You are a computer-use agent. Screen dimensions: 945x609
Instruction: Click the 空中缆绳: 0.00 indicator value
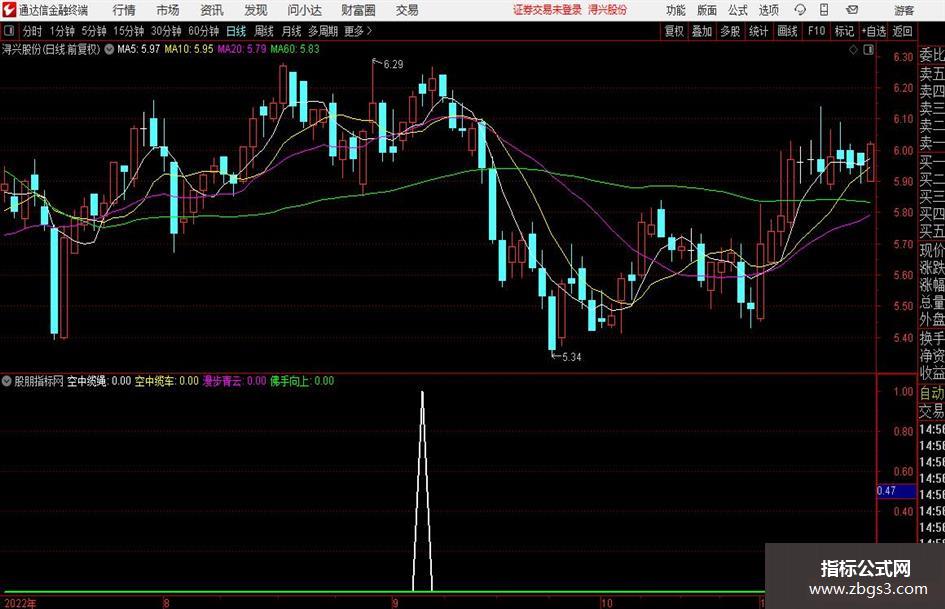99,381
